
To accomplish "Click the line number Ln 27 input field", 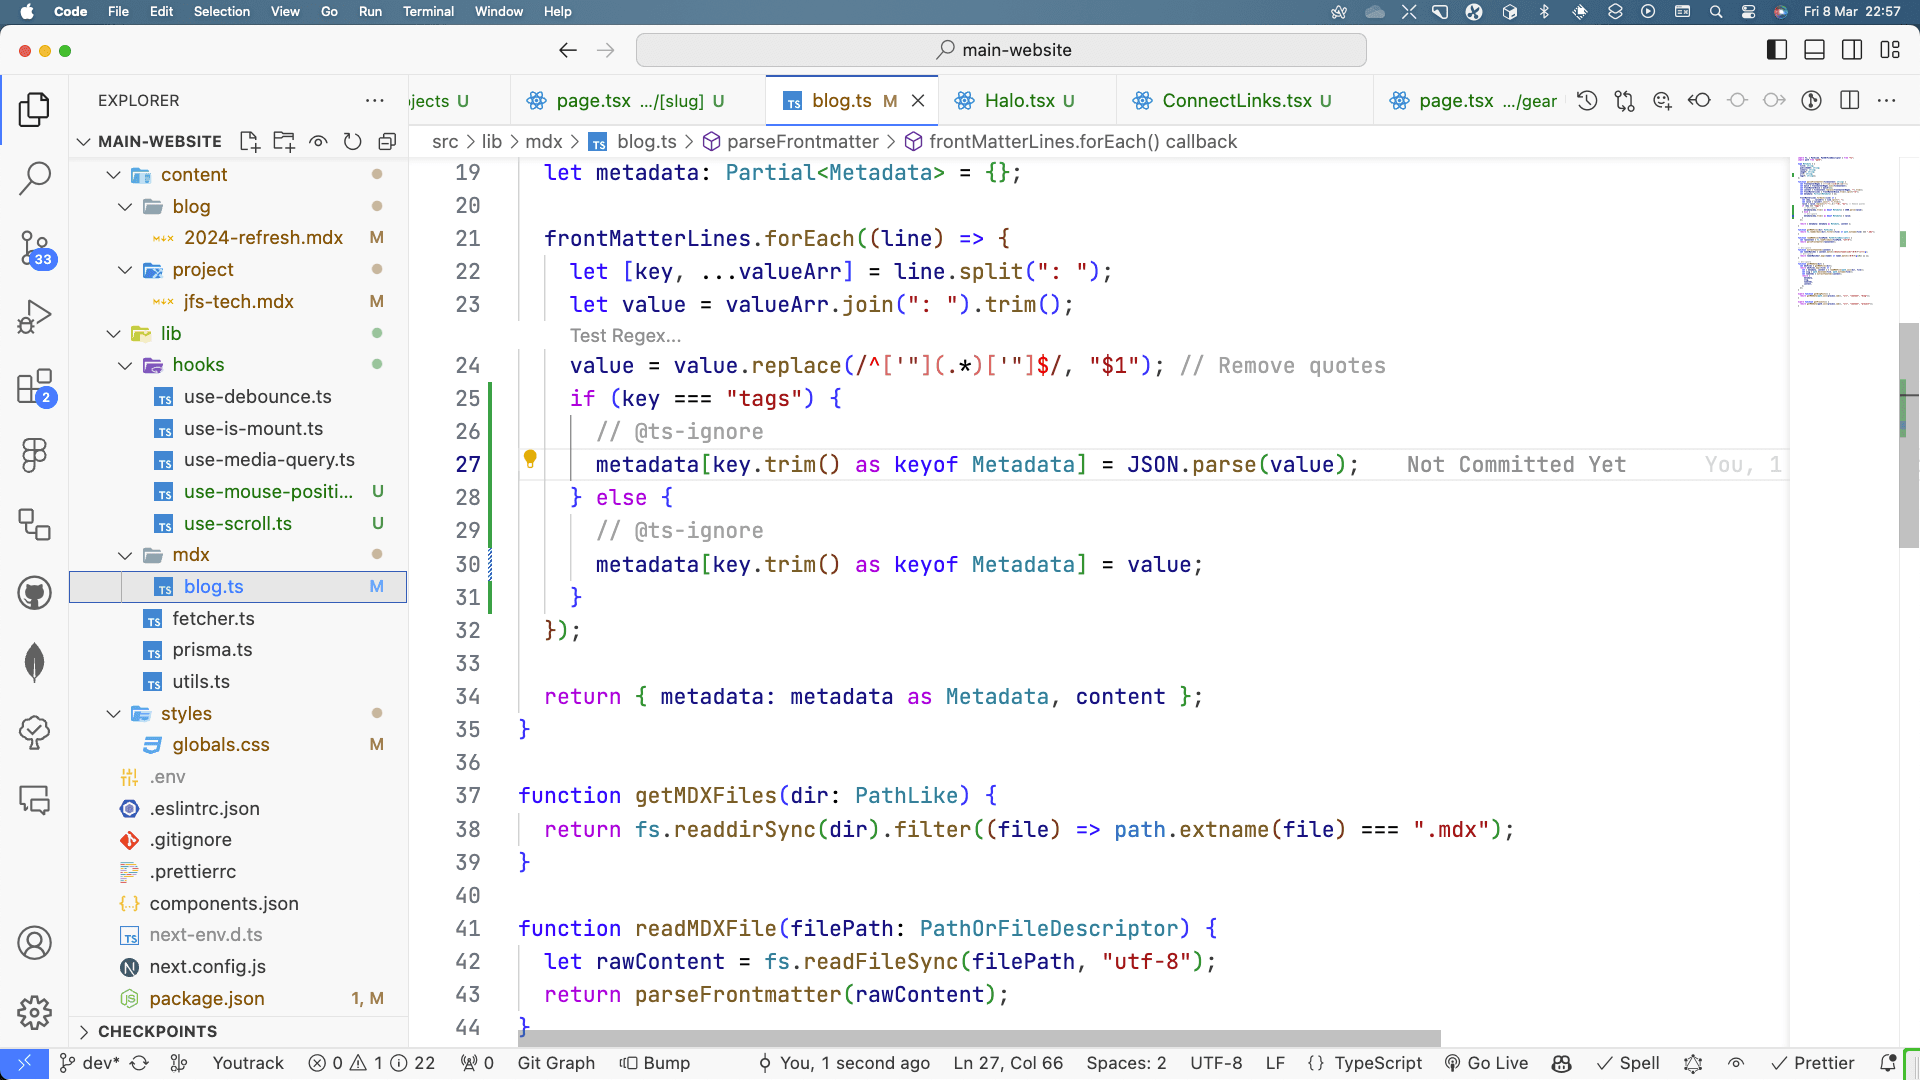I will point(1006,1063).
